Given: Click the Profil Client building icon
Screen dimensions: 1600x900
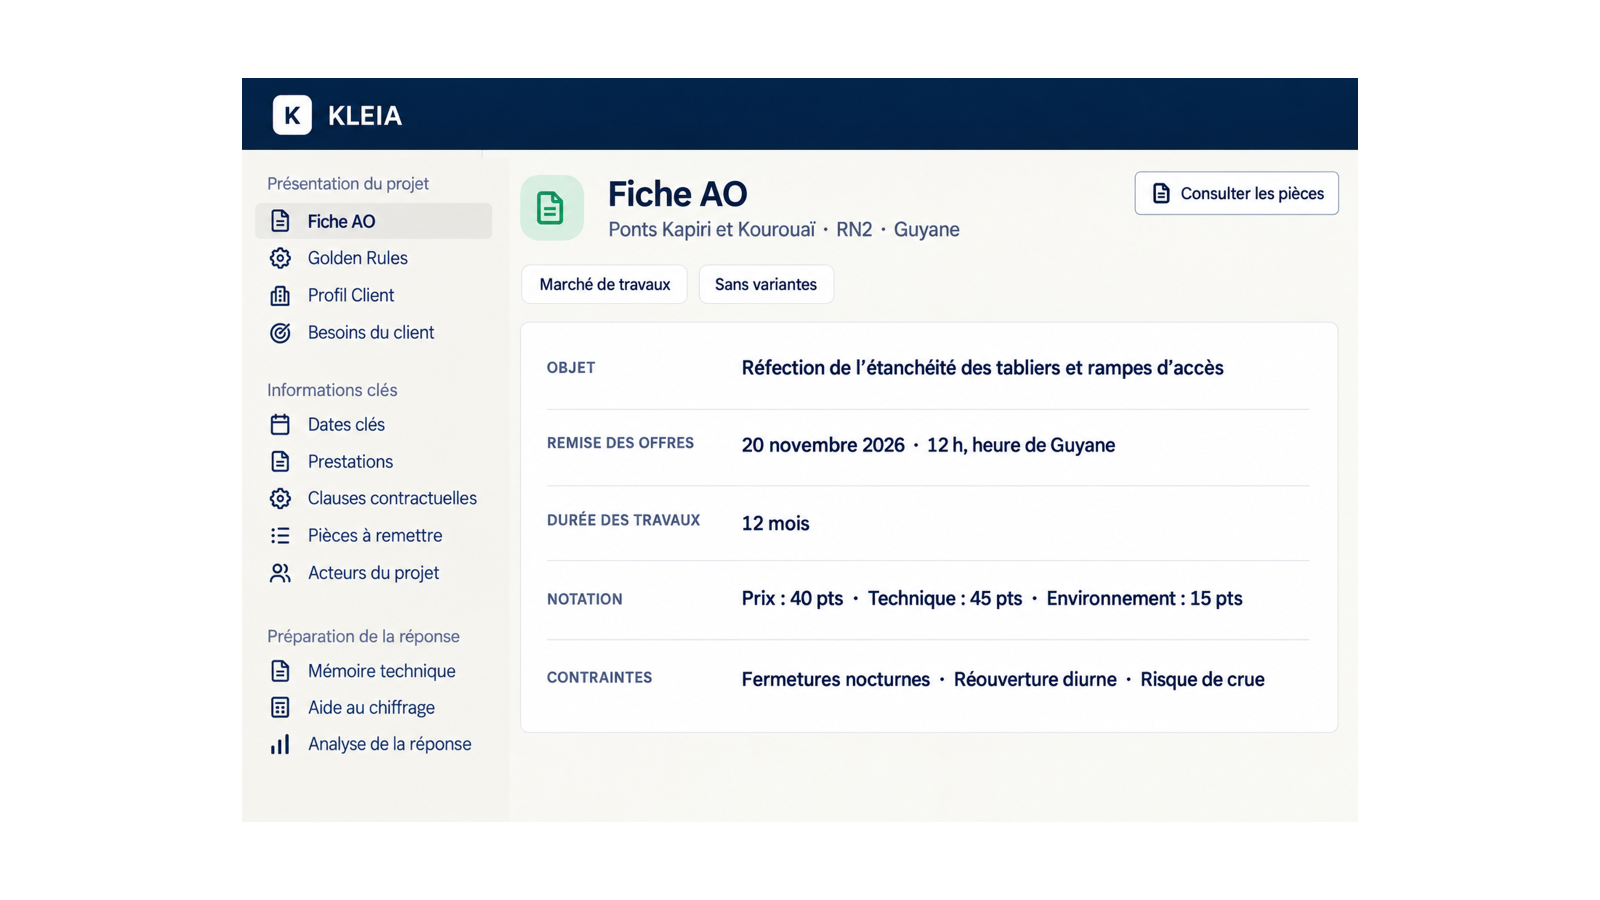Looking at the screenshot, I should tap(280, 295).
